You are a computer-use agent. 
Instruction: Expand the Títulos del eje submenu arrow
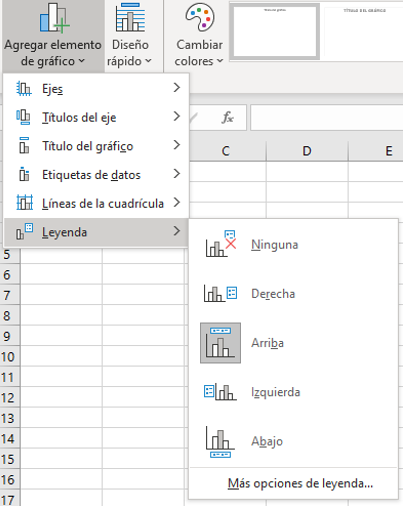(x=177, y=116)
